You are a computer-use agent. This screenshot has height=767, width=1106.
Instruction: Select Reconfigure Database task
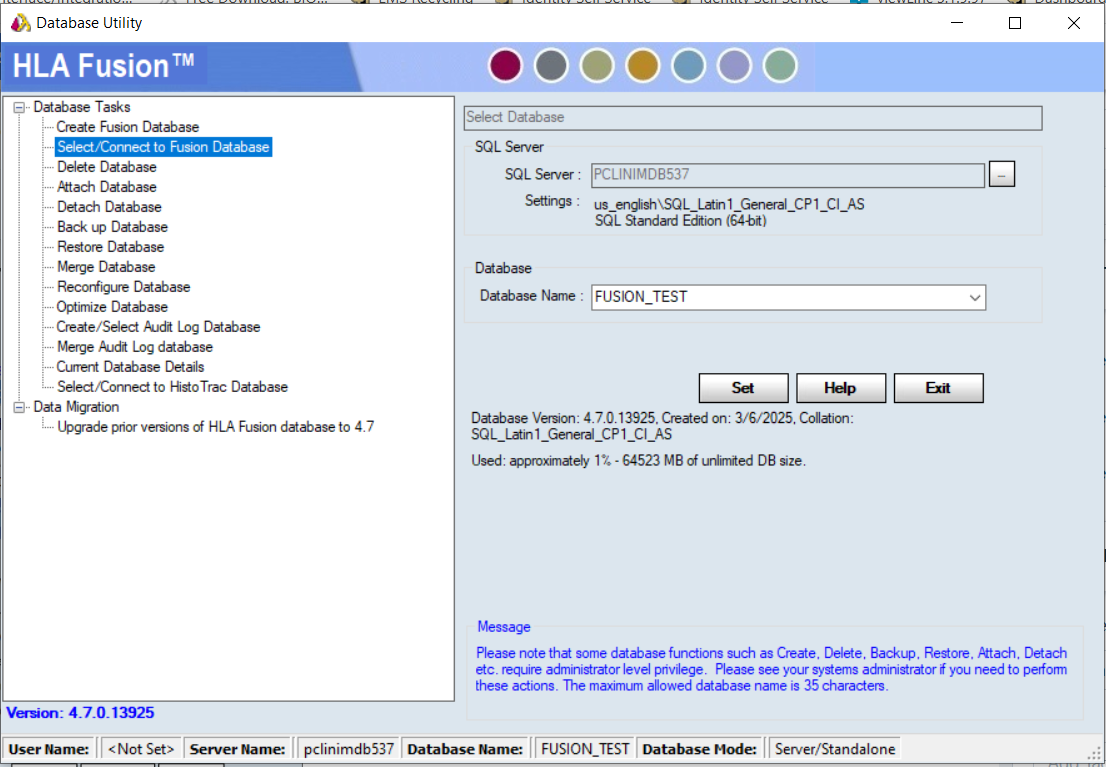[124, 287]
